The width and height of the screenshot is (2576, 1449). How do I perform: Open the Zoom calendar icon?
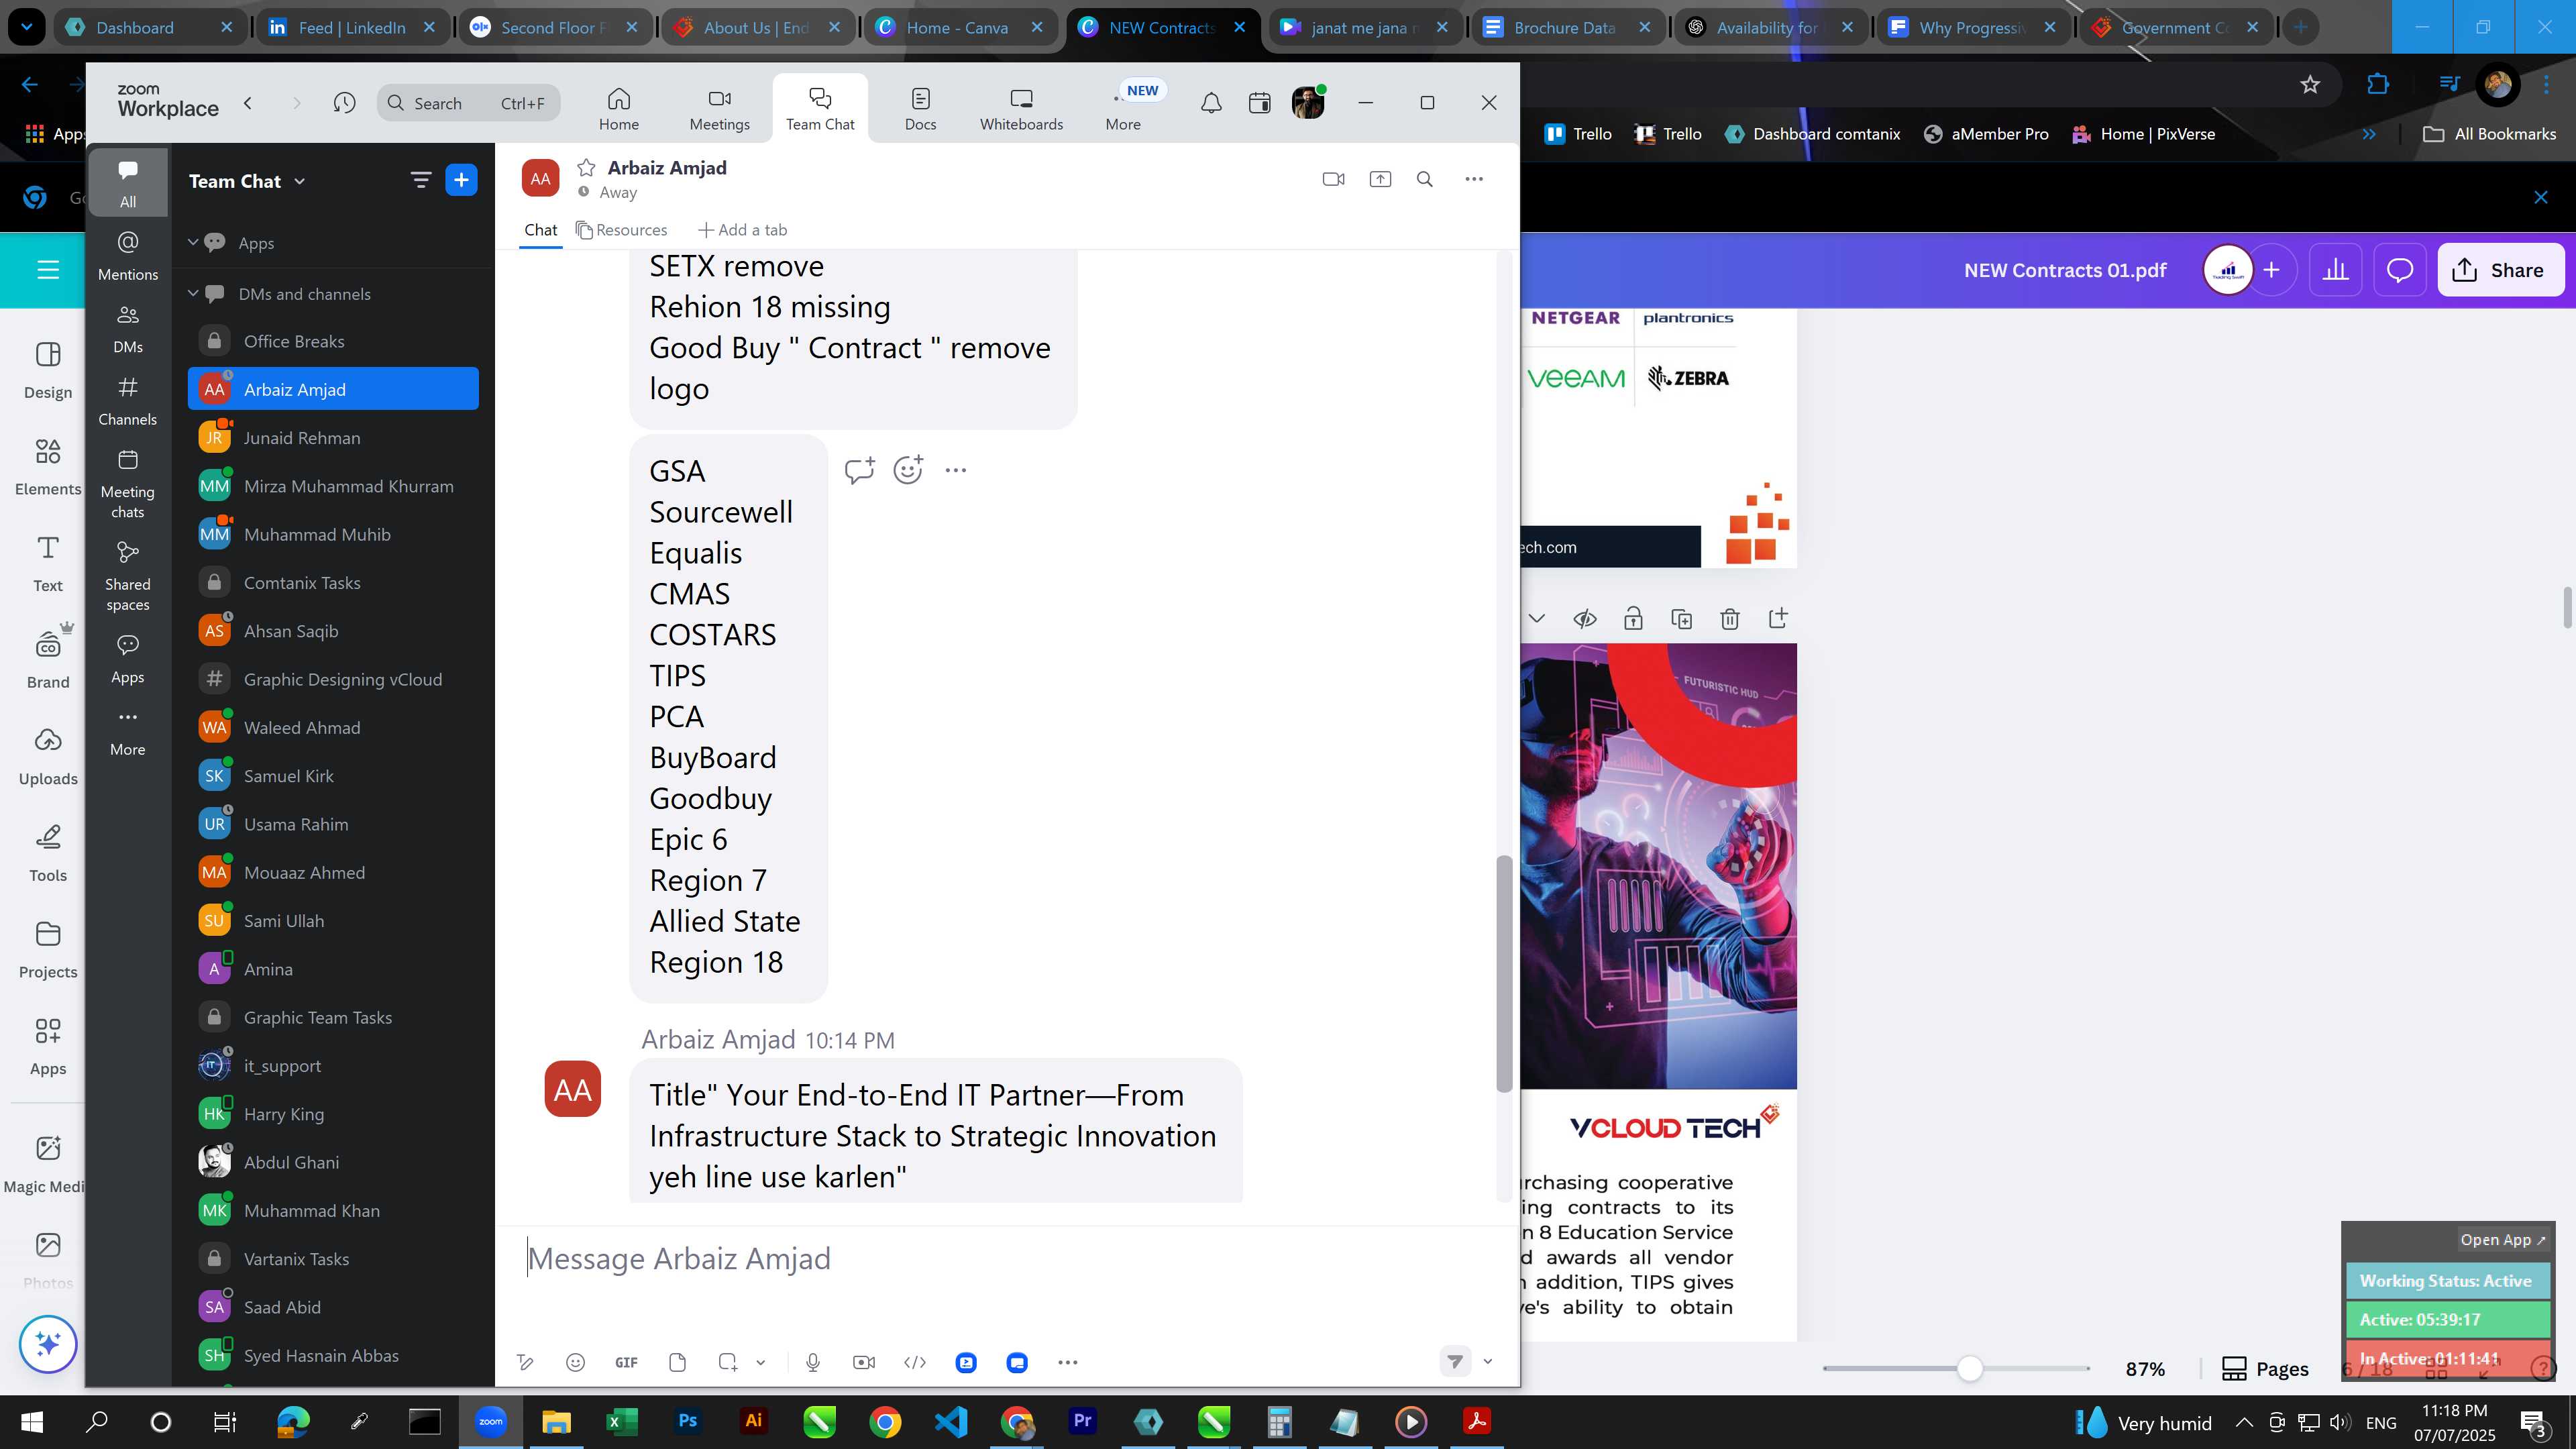click(x=1259, y=103)
